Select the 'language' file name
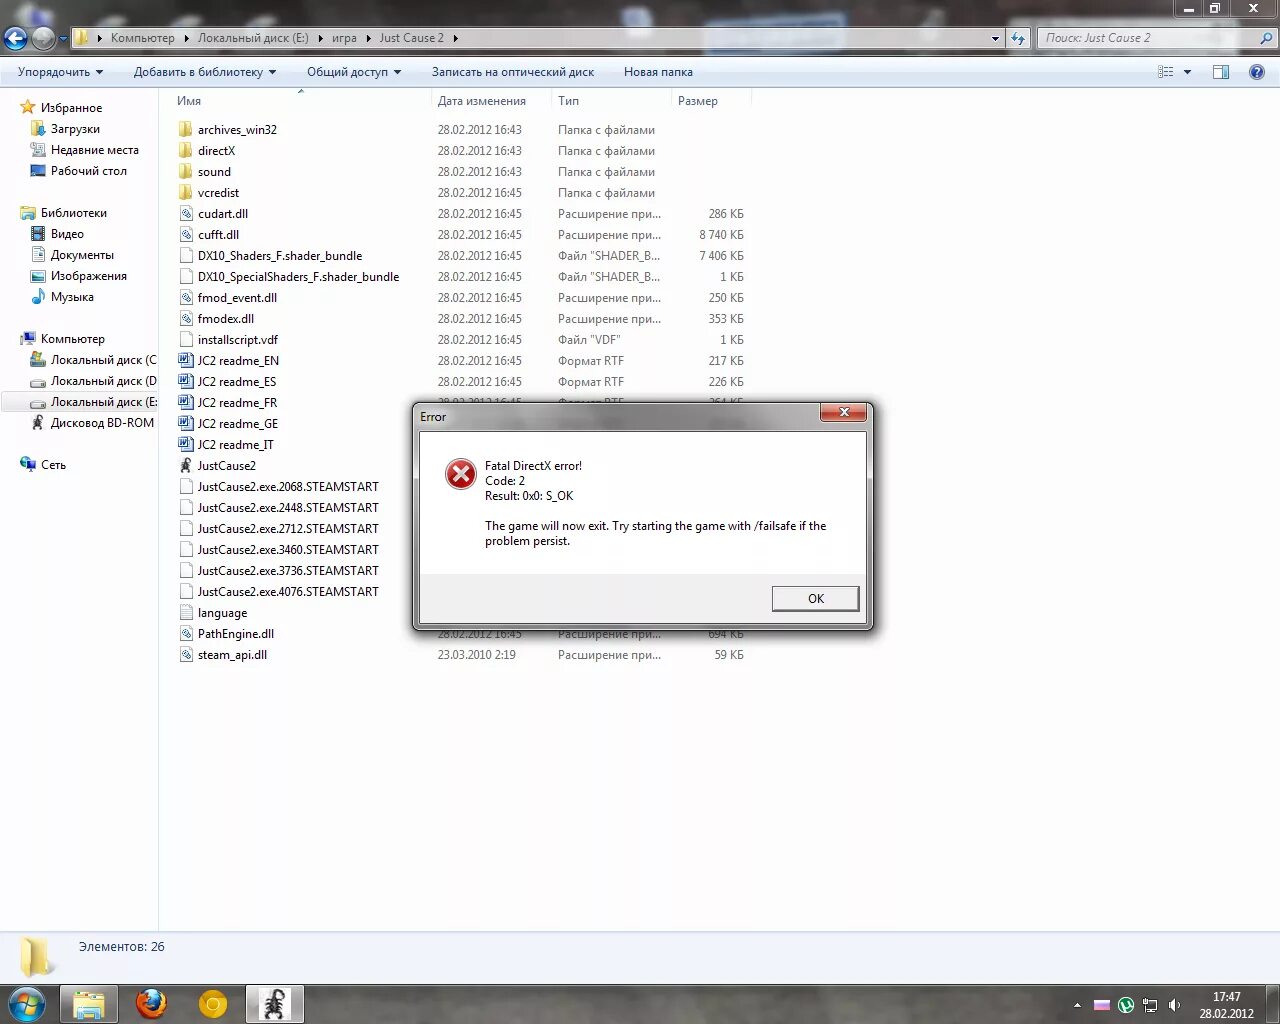Image resolution: width=1280 pixels, height=1024 pixels. (222, 613)
